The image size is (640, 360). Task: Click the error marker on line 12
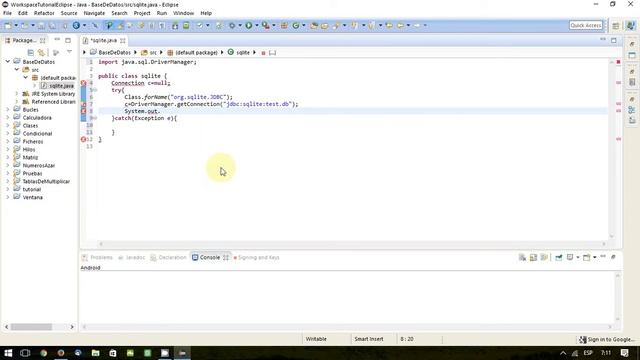[x=84, y=139]
